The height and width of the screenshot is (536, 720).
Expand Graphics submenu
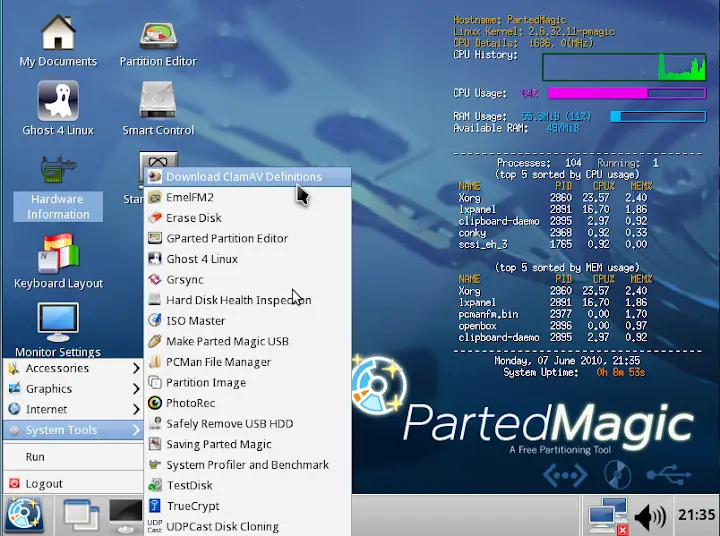[73, 389]
